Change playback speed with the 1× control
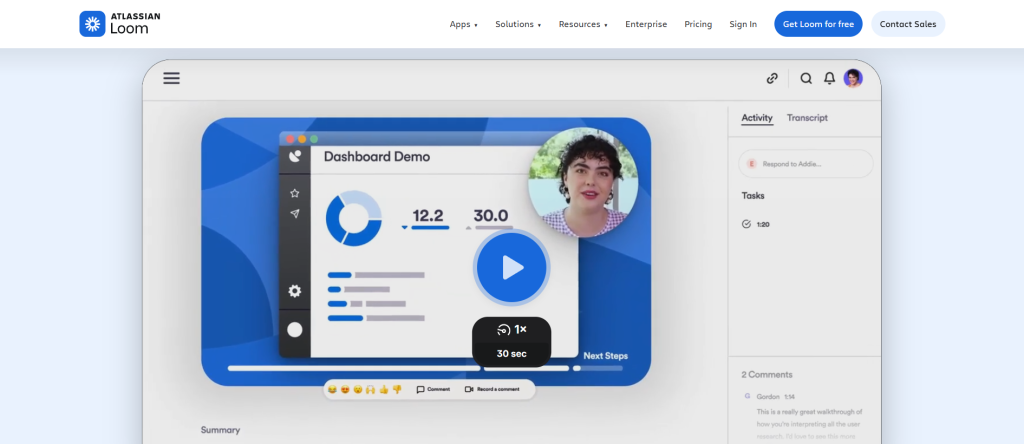 tap(511, 329)
